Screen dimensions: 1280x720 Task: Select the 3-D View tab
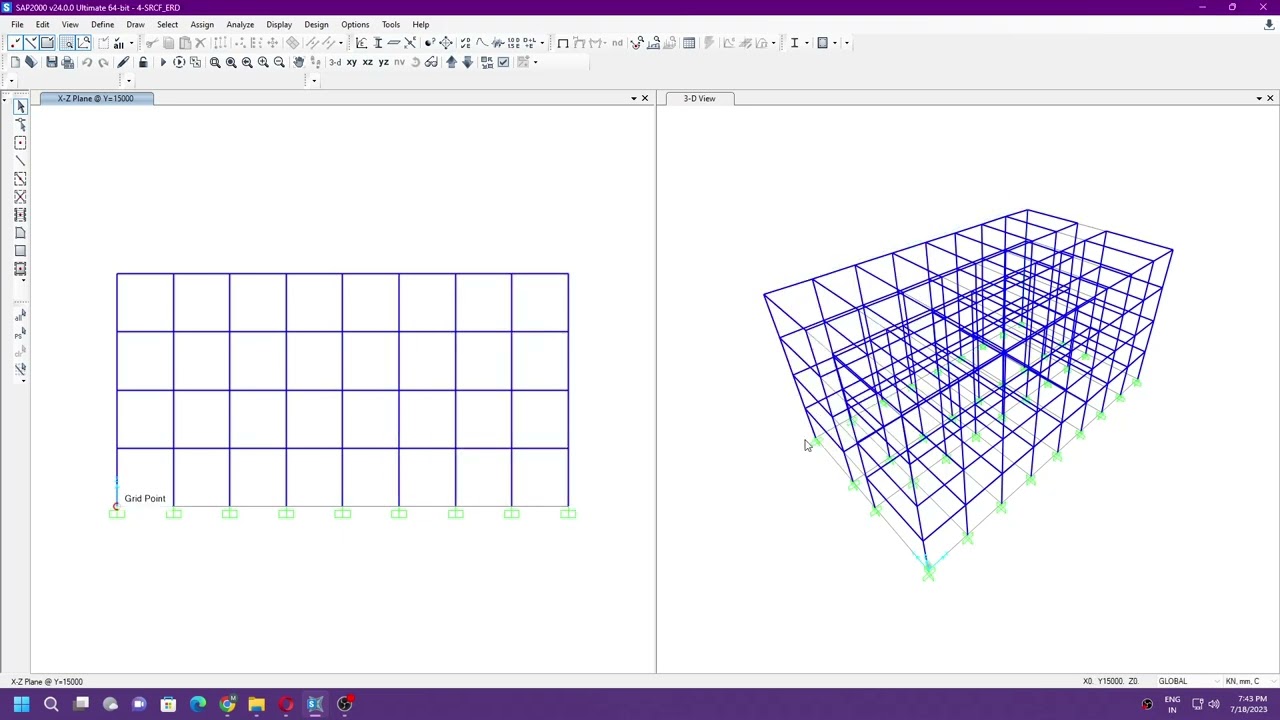[x=700, y=98]
